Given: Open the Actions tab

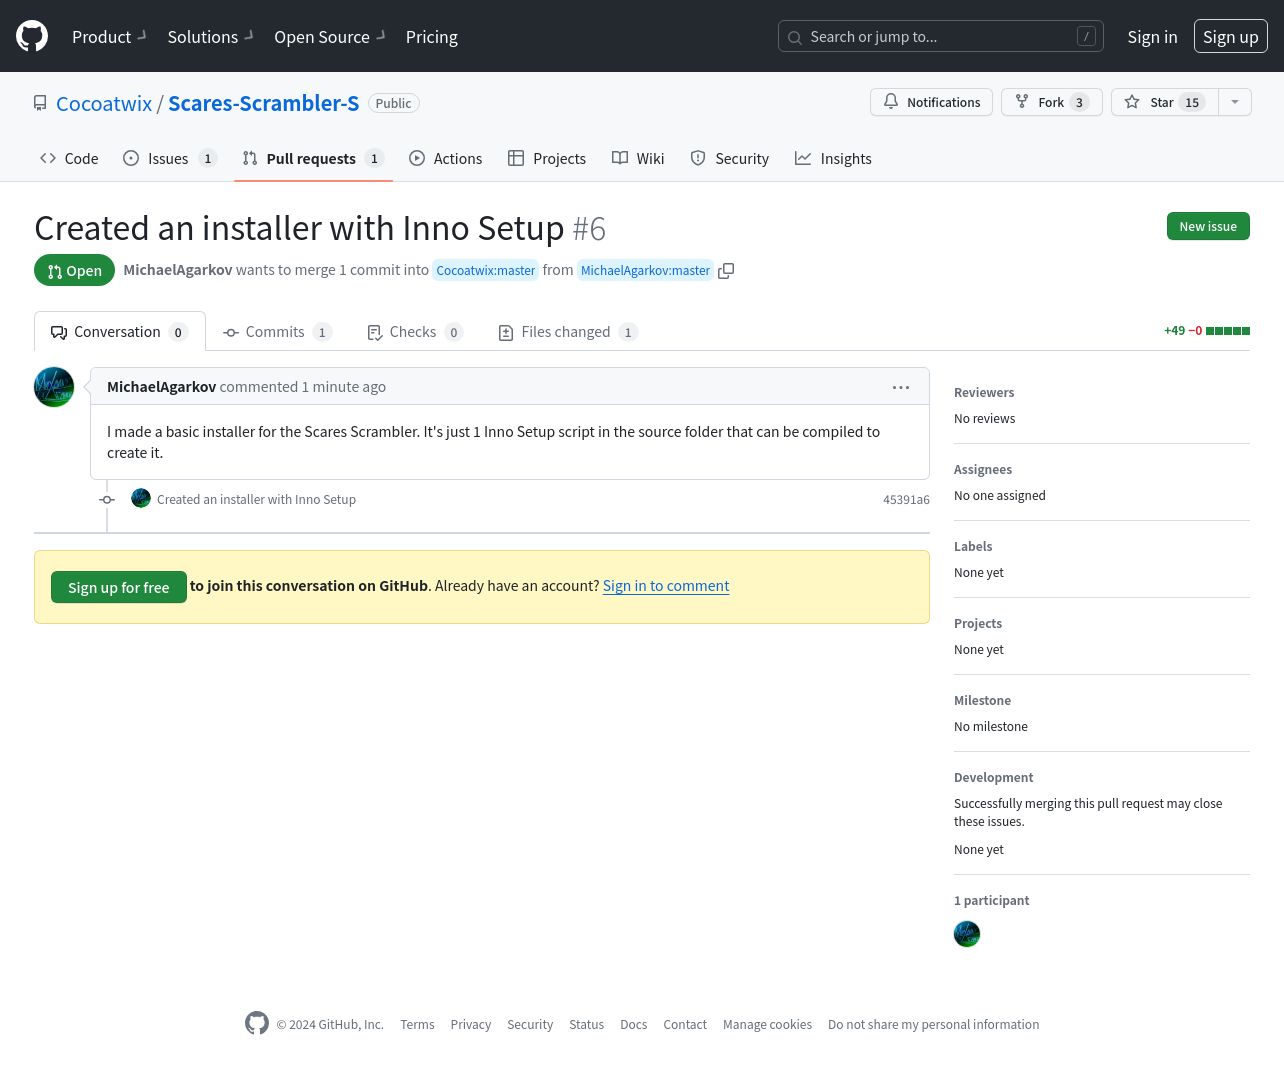Looking at the screenshot, I should point(445,158).
